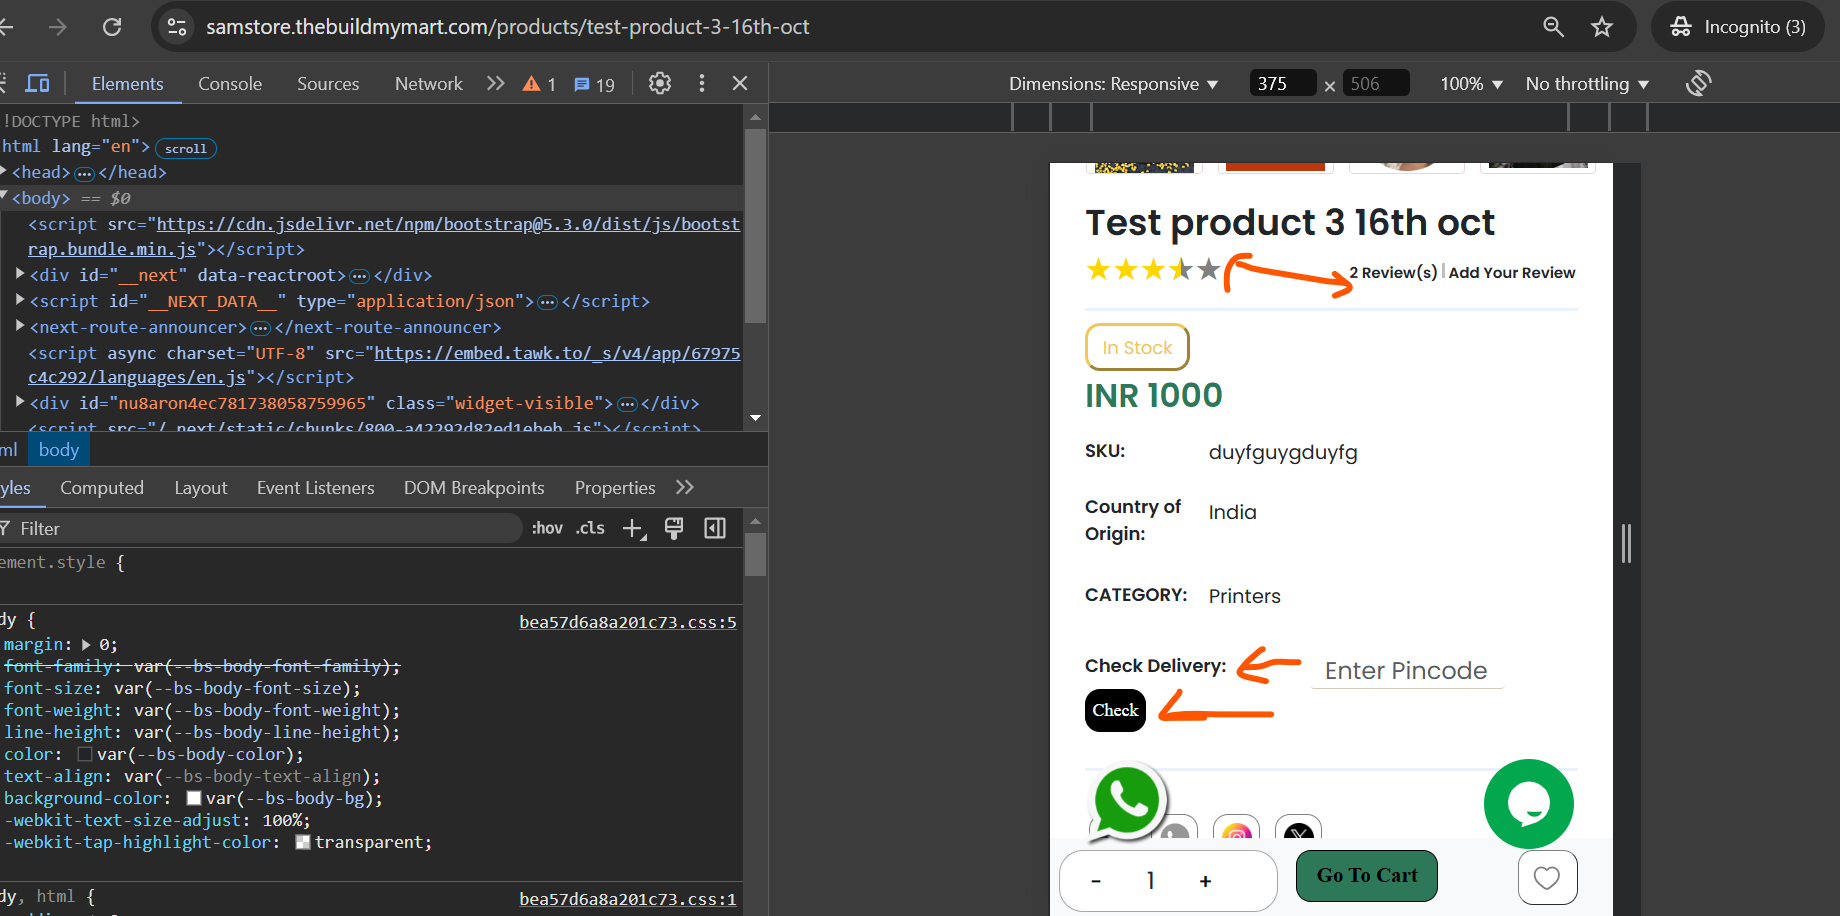Bookmark this page with the star icon
Screen dimensions: 1840x916
[x=1602, y=27]
